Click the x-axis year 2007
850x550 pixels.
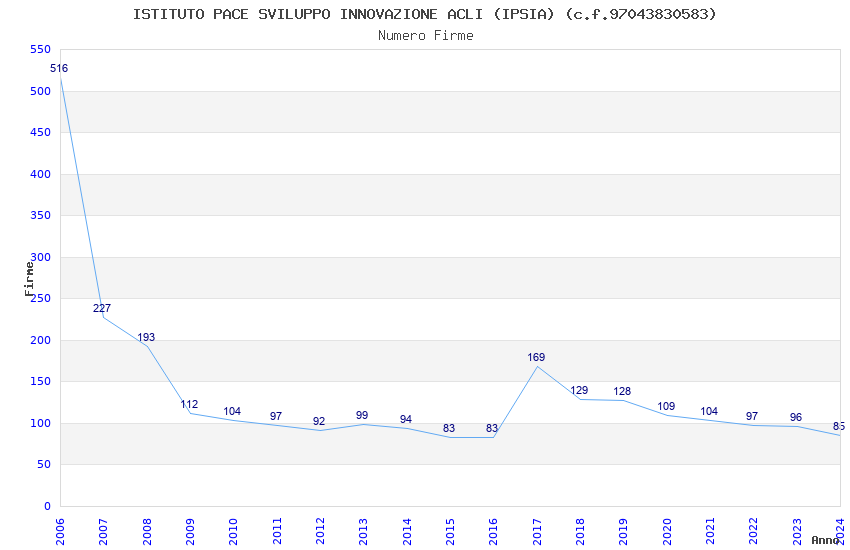pos(103,532)
